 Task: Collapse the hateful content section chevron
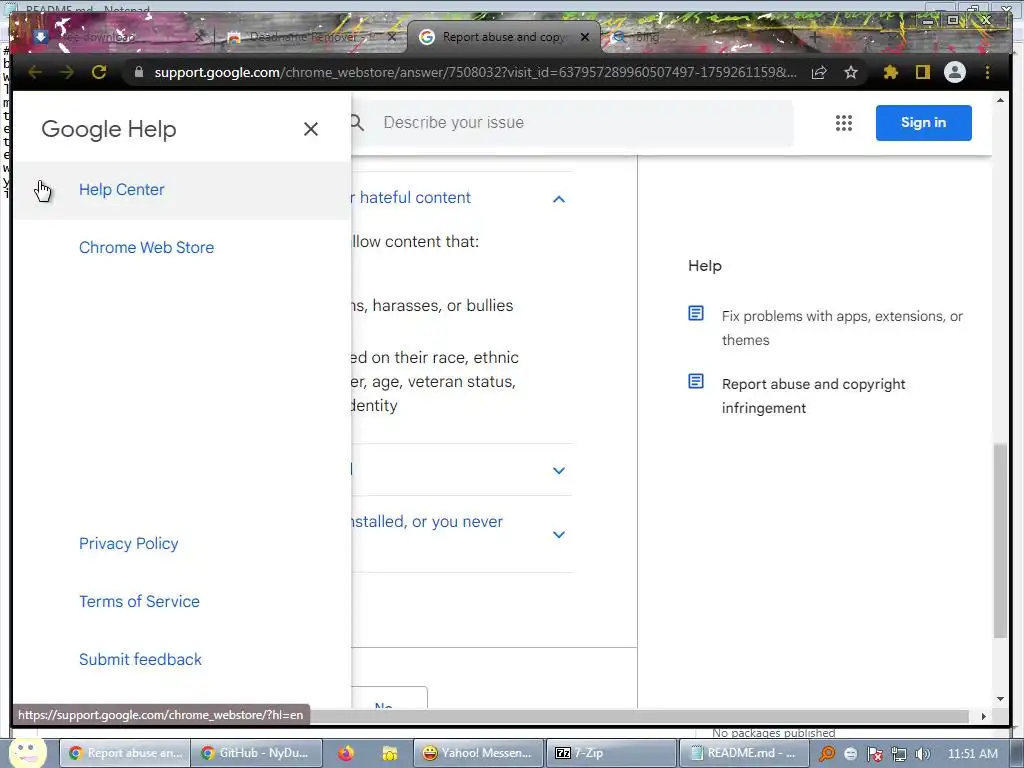(559, 199)
